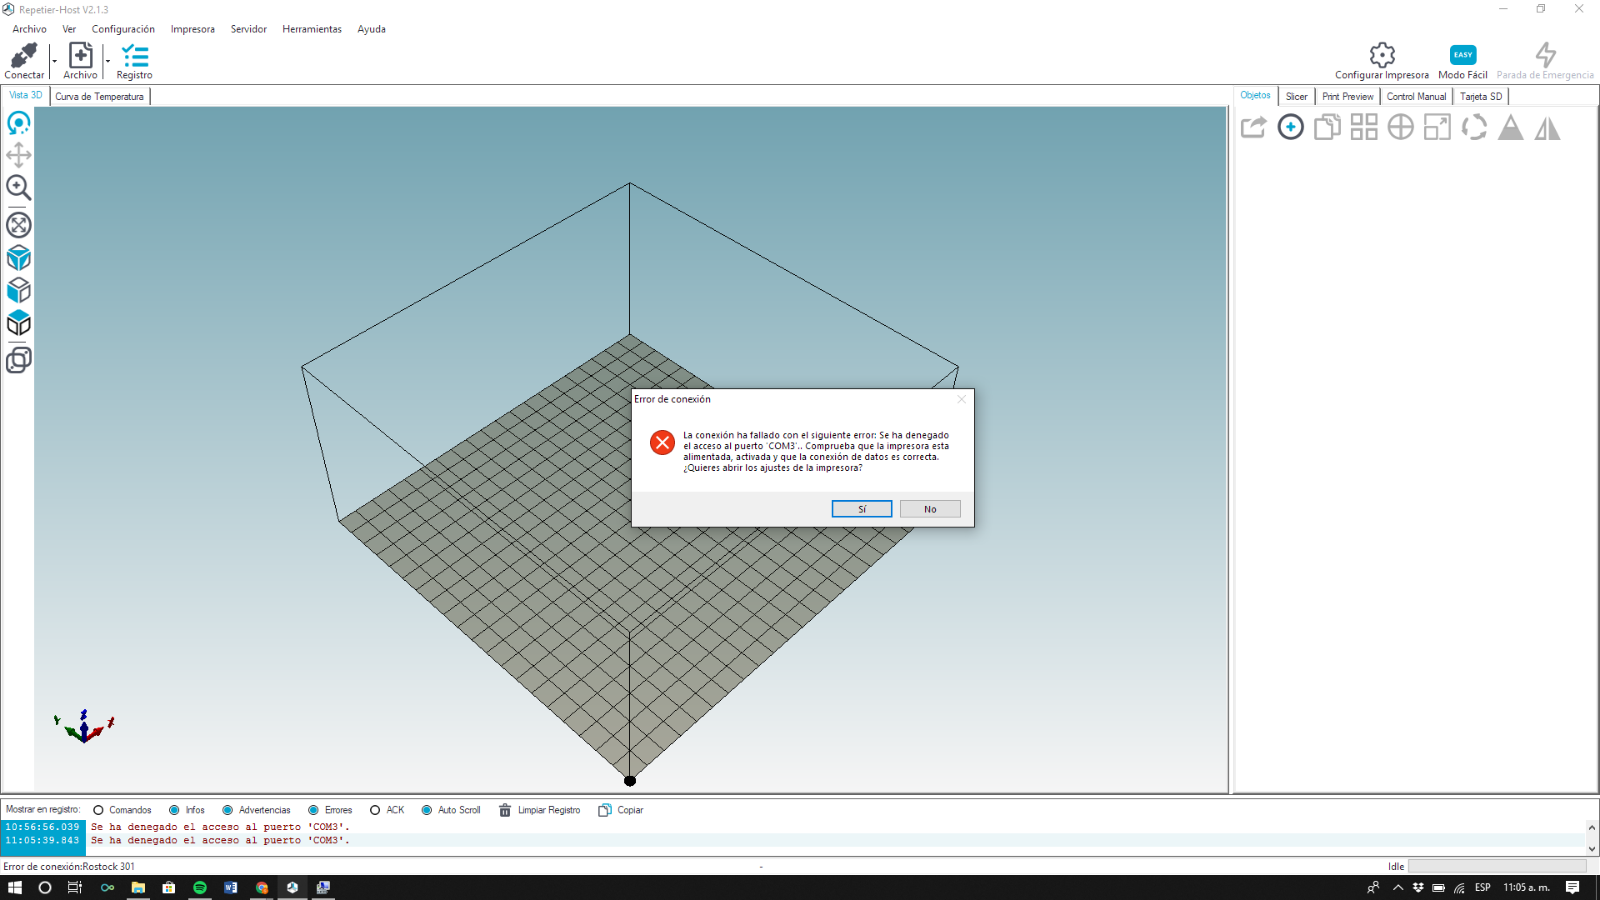Click the fit-to-view arrows icon
This screenshot has height=900, width=1600.
(x=18, y=225)
